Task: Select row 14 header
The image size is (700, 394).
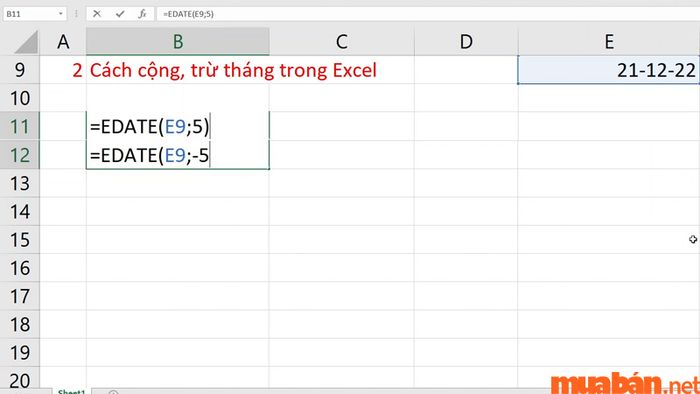Action: pos(20,212)
